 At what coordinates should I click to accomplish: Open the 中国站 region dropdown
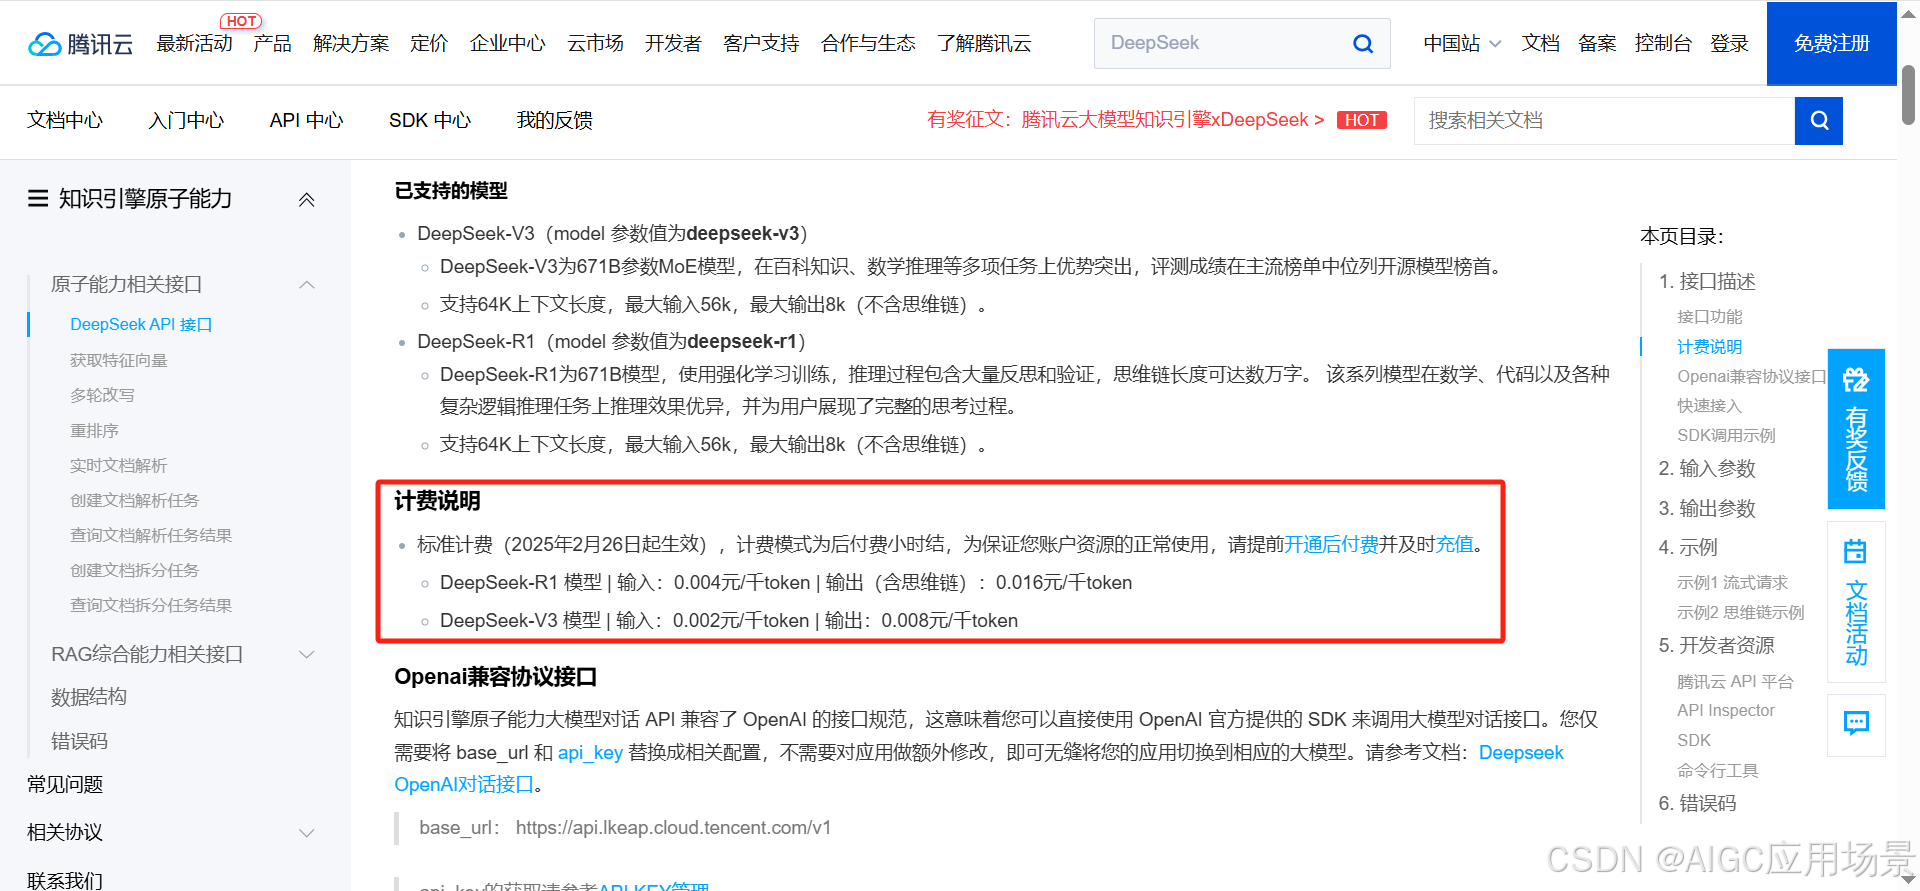pyautogui.click(x=1462, y=44)
